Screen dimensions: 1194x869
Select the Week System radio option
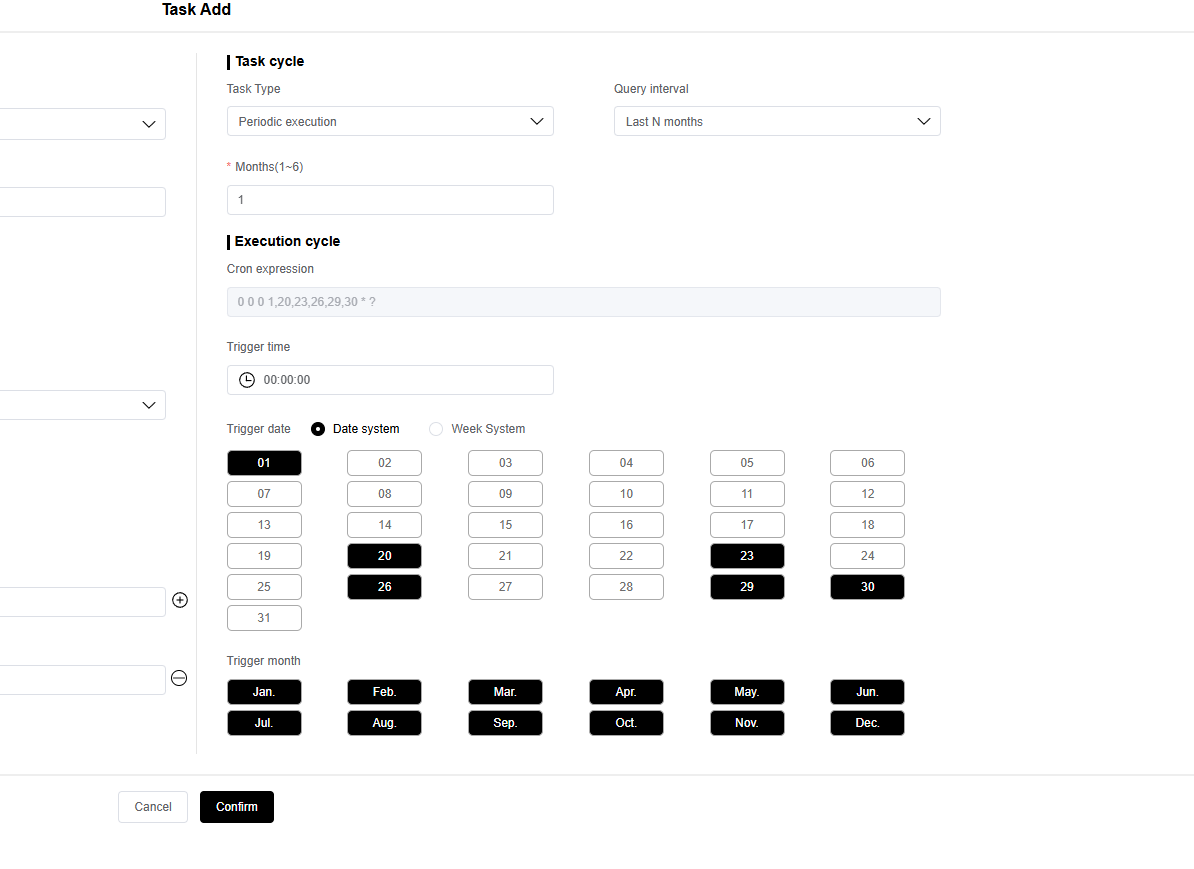pos(436,429)
